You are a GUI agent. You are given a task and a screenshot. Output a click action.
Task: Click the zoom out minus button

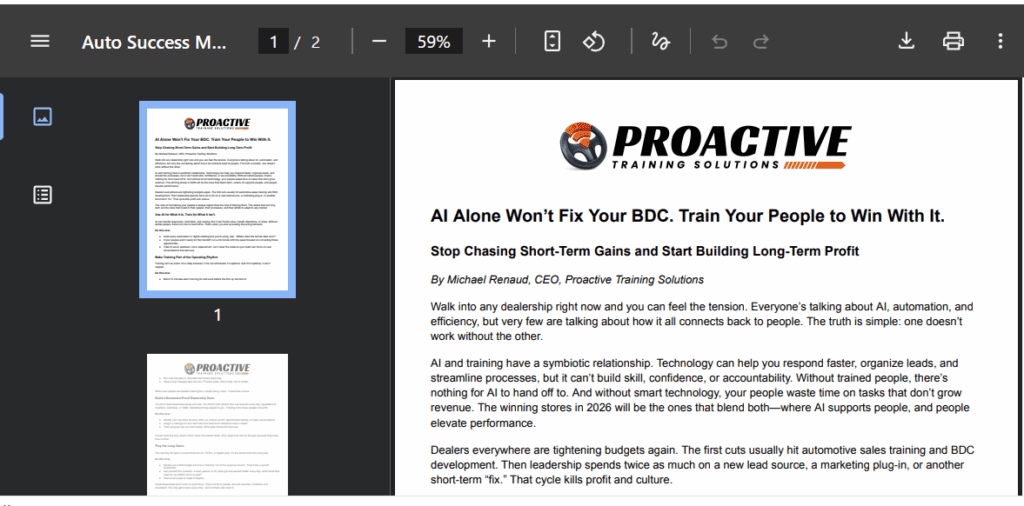pyautogui.click(x=379, y=41)
